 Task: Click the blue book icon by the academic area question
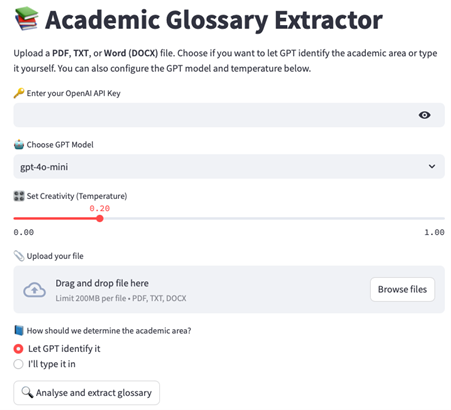[x=19, y=330]
